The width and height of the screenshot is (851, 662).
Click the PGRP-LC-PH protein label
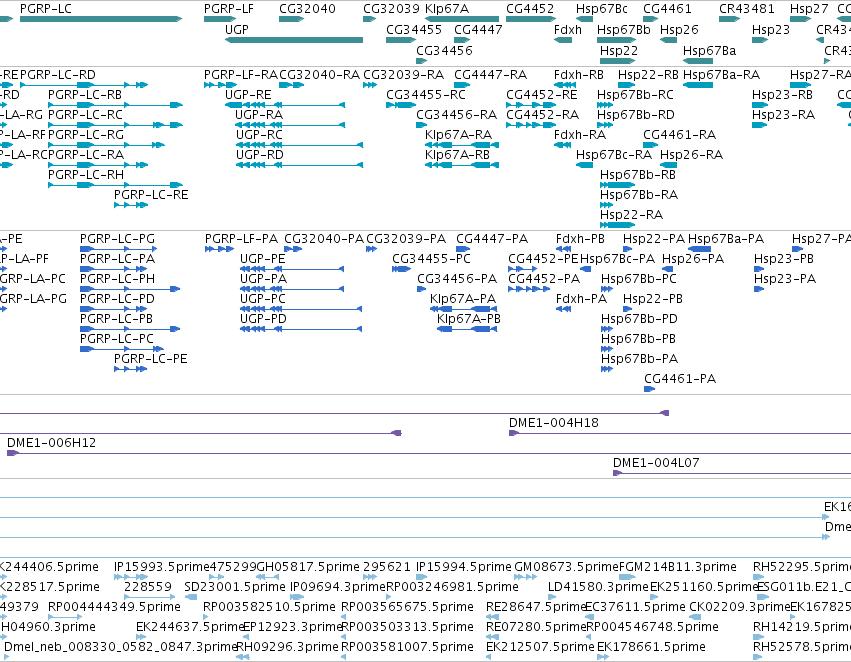pyautogui.click(x=117, y=279)
